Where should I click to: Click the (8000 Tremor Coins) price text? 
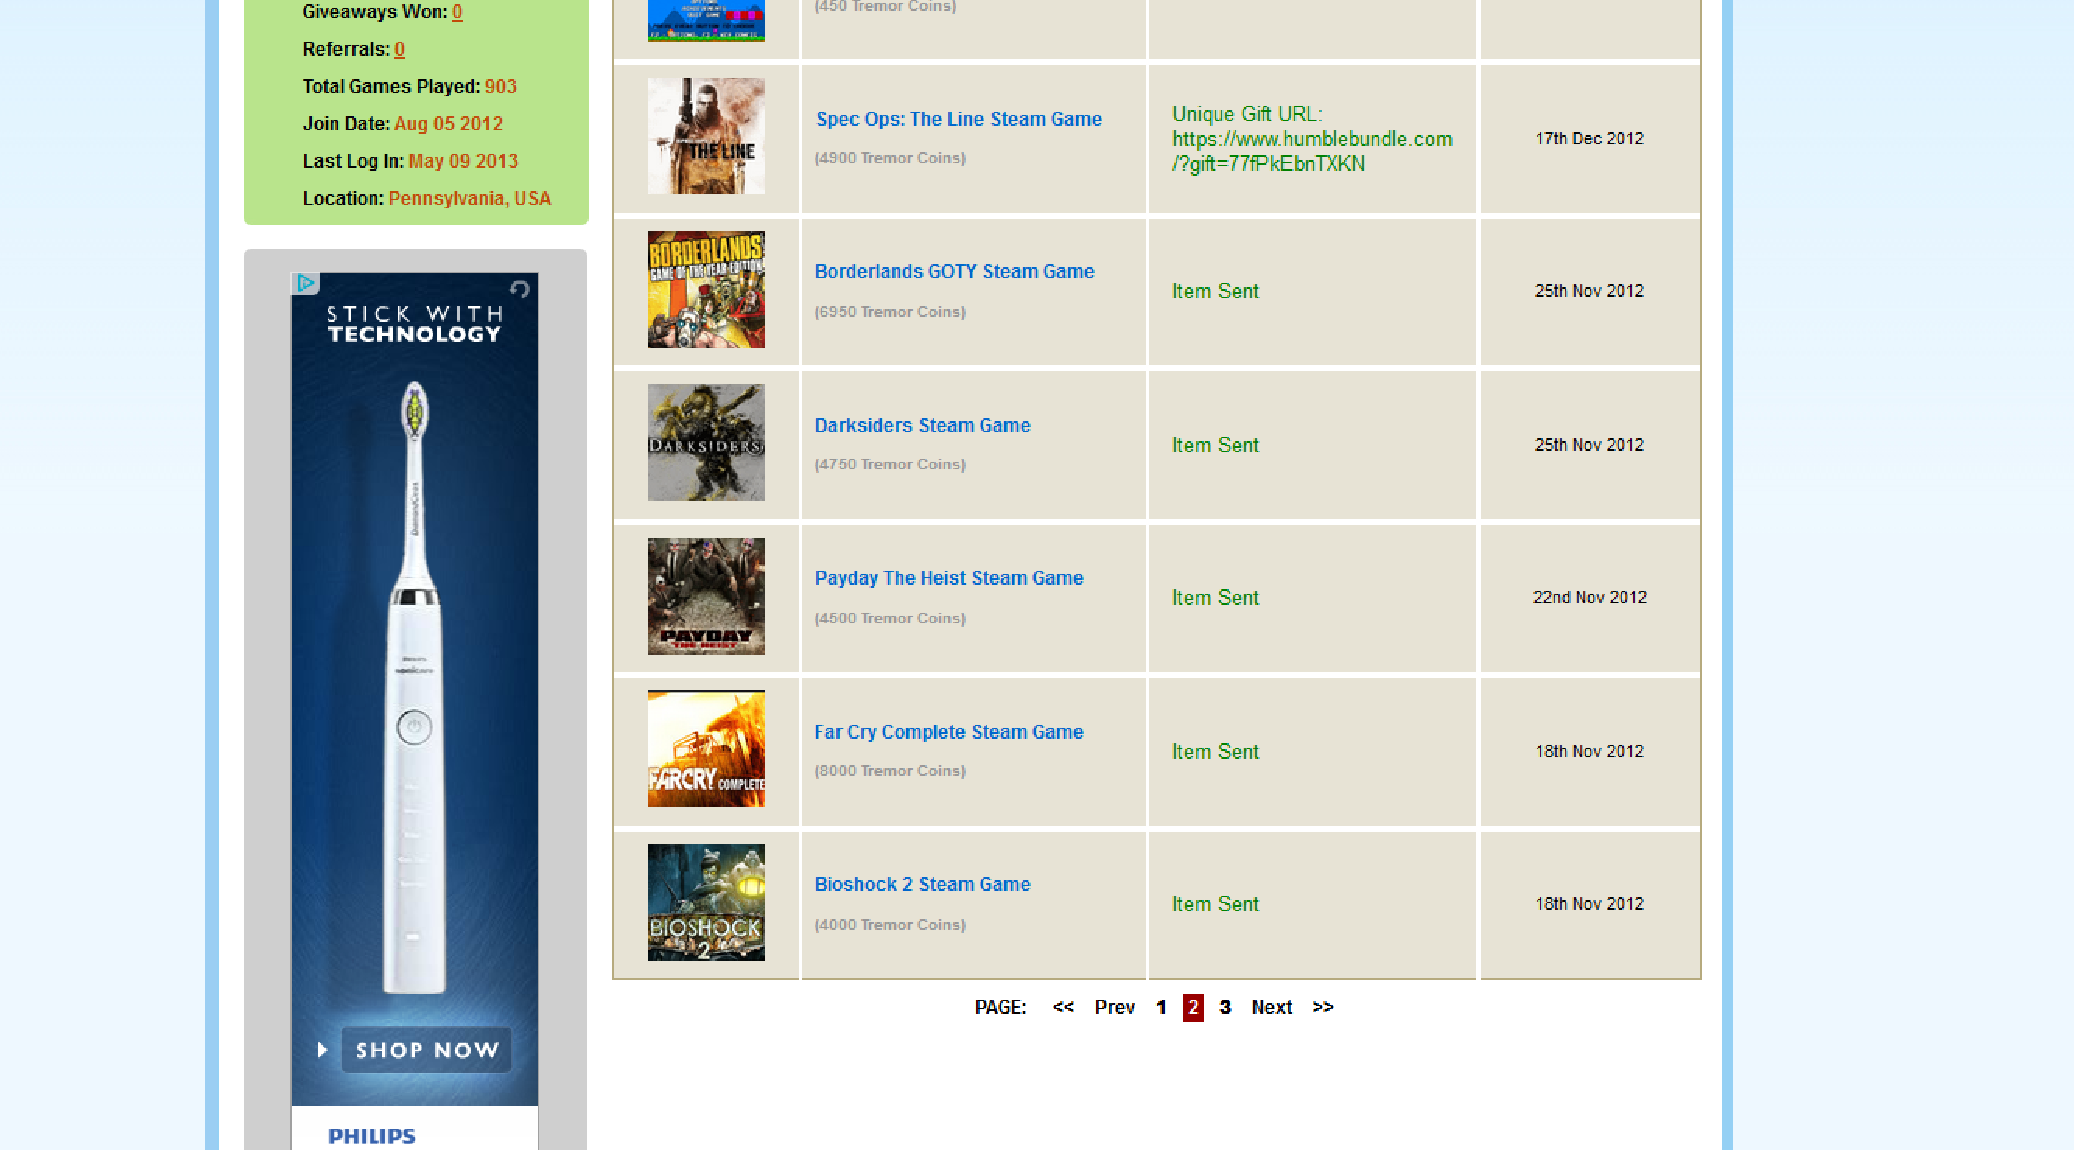890,771
